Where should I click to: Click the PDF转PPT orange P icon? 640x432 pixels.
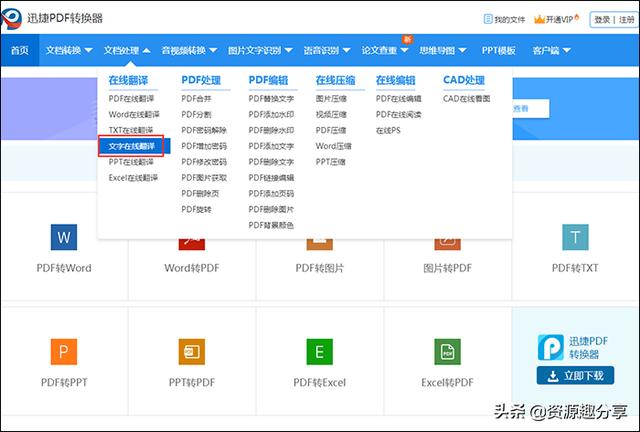coord(64,352)
